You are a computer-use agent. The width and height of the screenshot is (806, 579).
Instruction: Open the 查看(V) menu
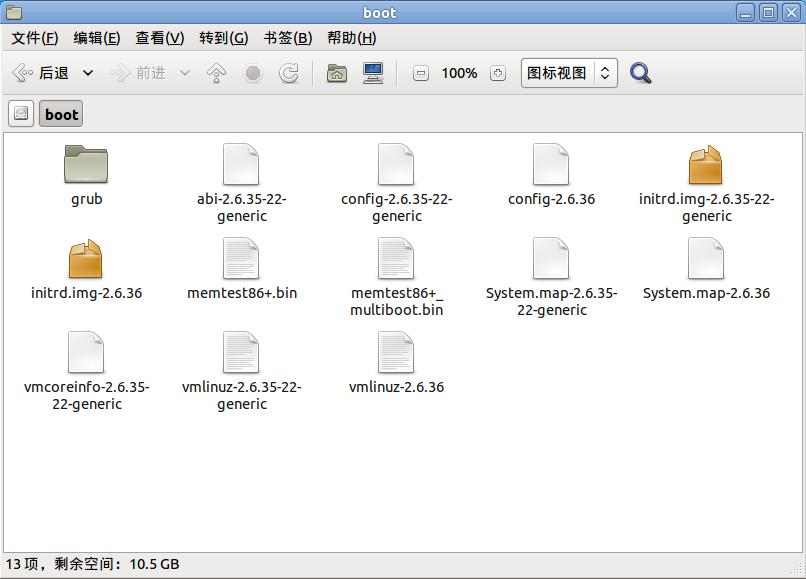click(159, 38)
